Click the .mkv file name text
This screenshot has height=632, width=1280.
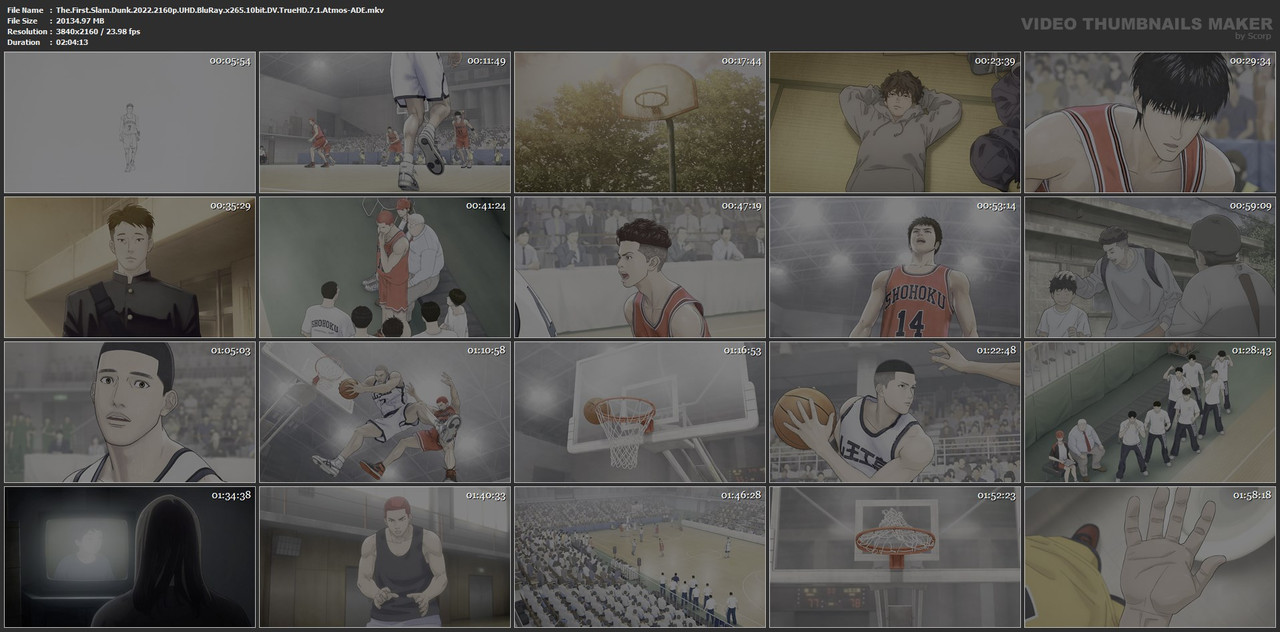click(220, 10)
